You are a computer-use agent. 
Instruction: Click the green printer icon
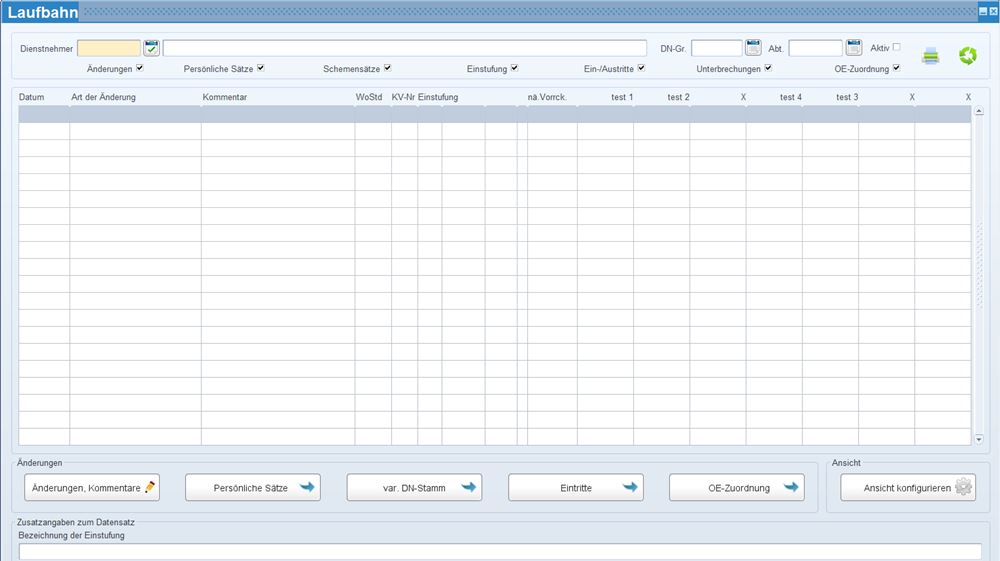pos(930,55)
